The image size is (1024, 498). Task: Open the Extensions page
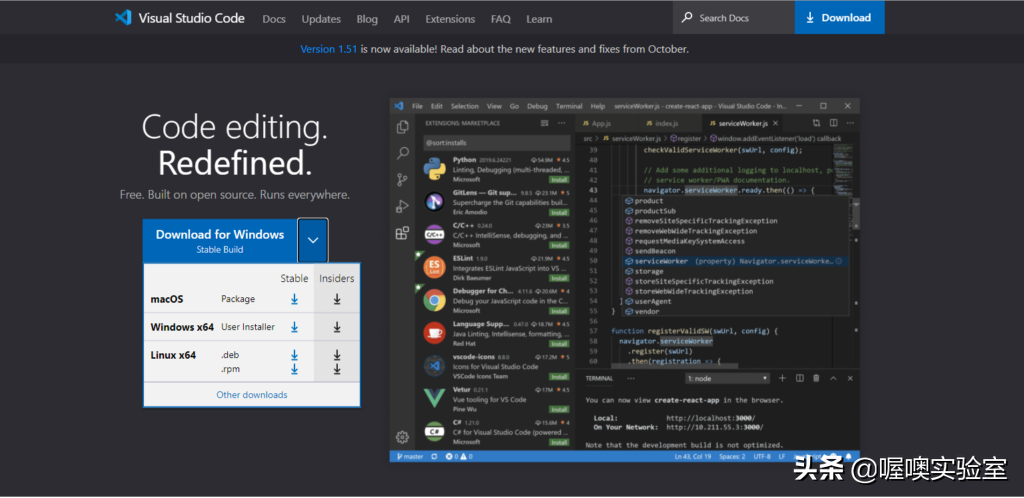[450, 19]
